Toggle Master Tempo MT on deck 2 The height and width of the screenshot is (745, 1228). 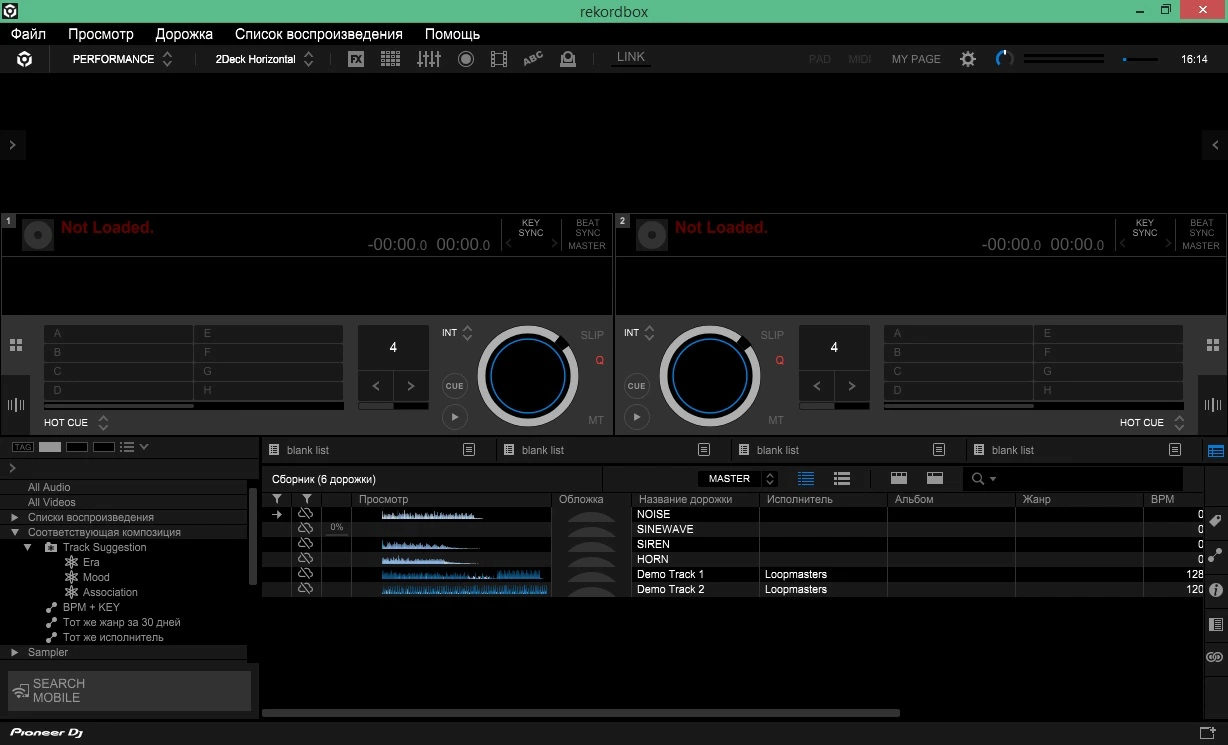[775, 421]
